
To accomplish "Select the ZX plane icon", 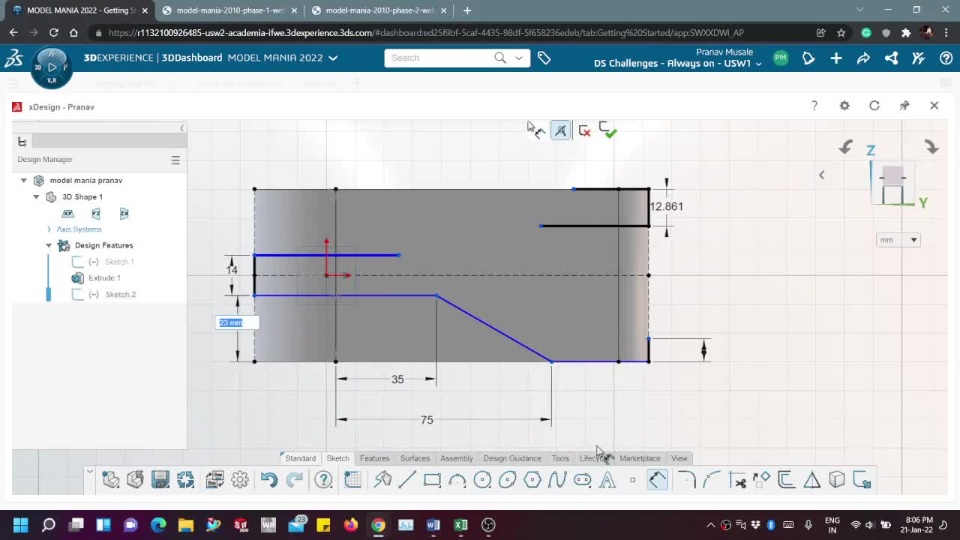I will [124, 214].
